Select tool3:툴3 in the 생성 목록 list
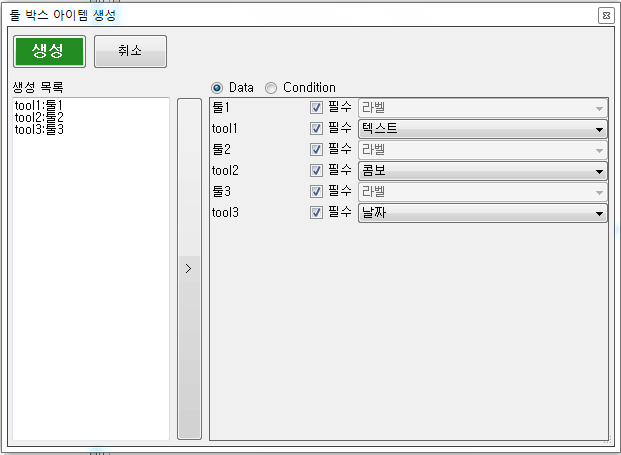This screenshot has width=621, height=455. 39,129
